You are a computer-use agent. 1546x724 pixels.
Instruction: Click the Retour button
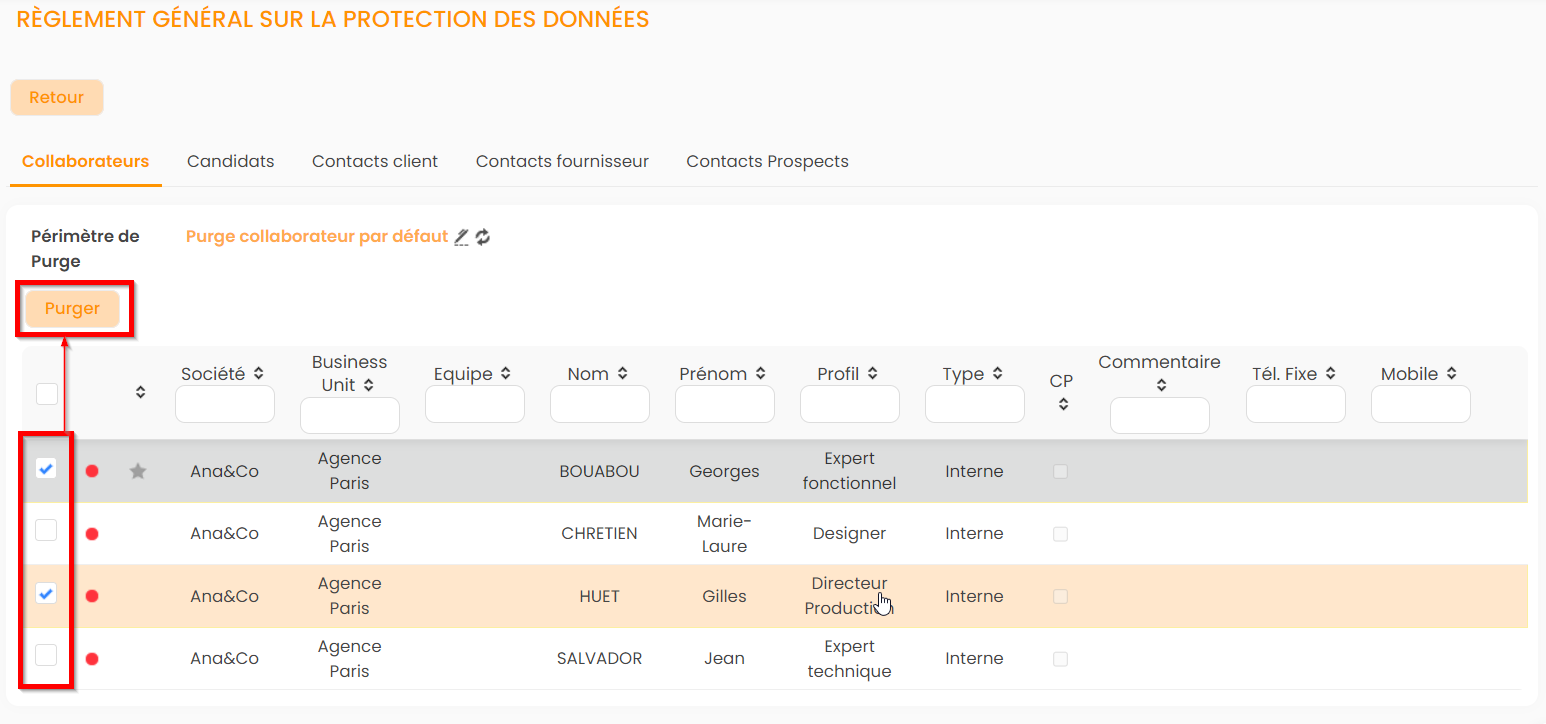pyautogui.click(x=57, y=98)
